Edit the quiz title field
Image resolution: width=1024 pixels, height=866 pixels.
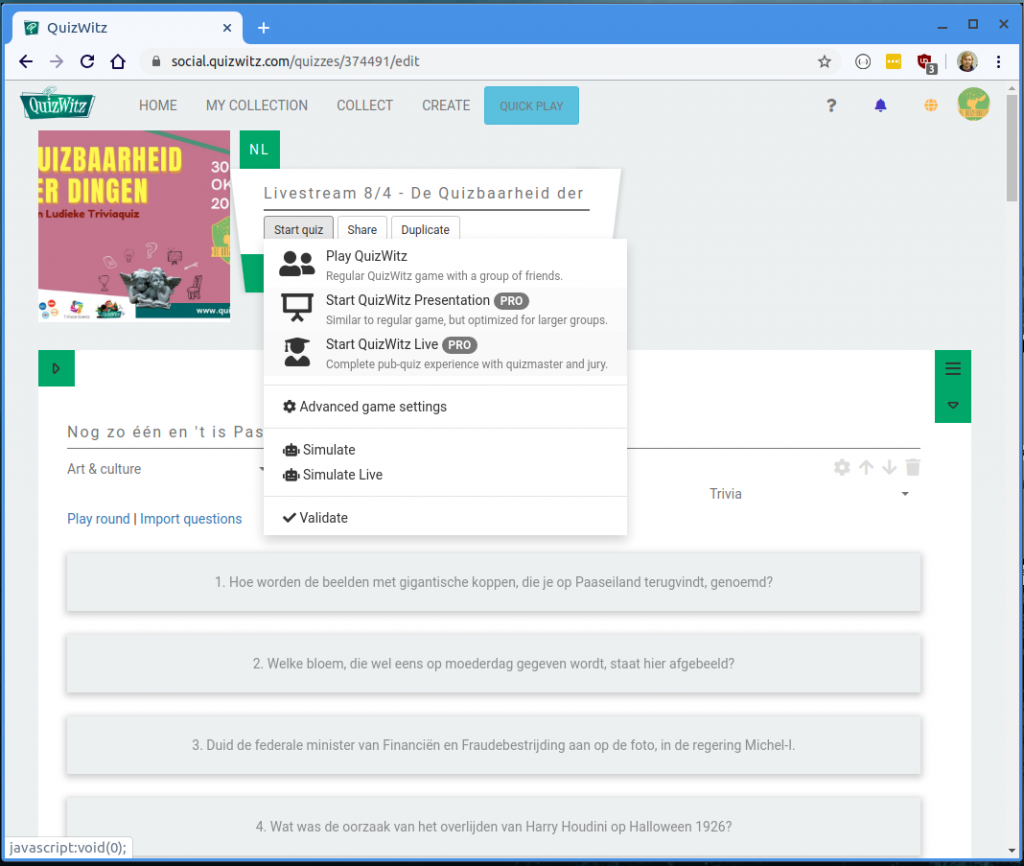tap(426, 193)
